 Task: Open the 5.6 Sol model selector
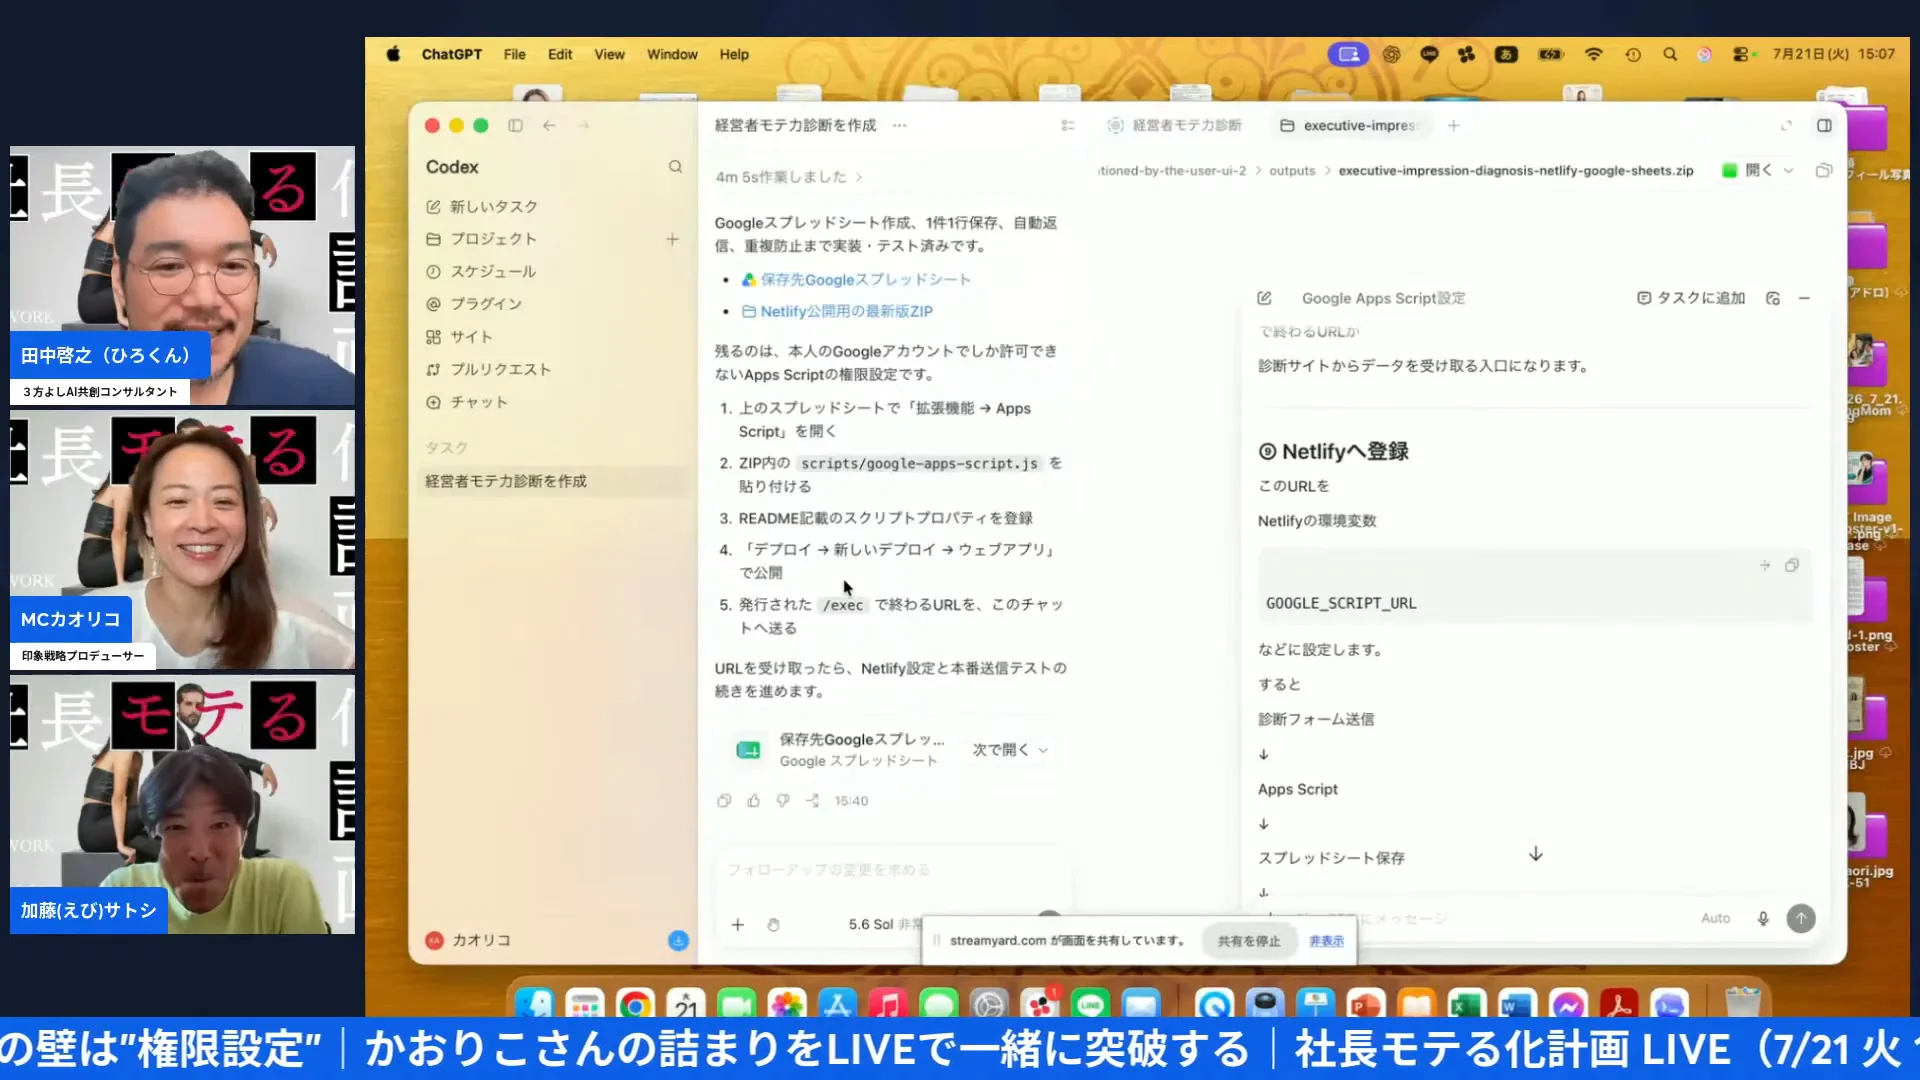tap(884, 925)
